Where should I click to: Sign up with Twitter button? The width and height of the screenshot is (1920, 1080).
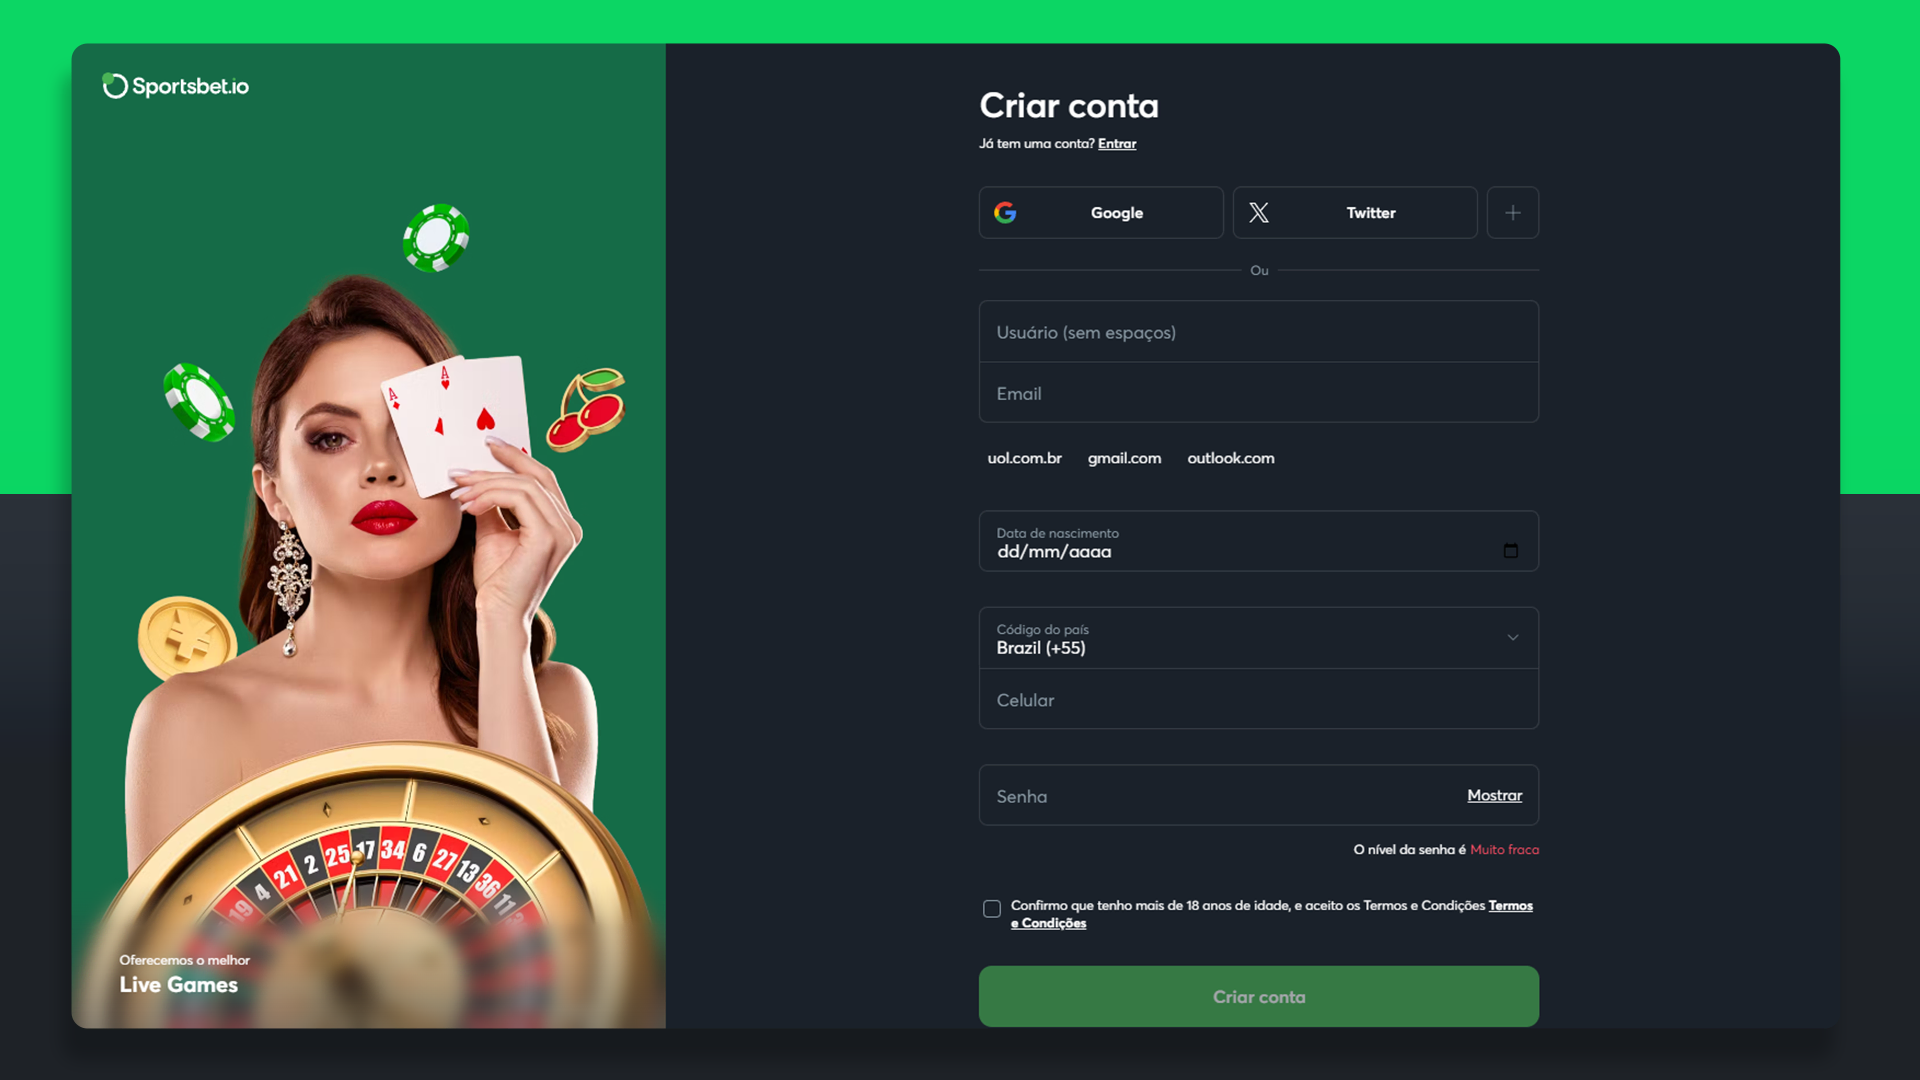coord(1355,212)
